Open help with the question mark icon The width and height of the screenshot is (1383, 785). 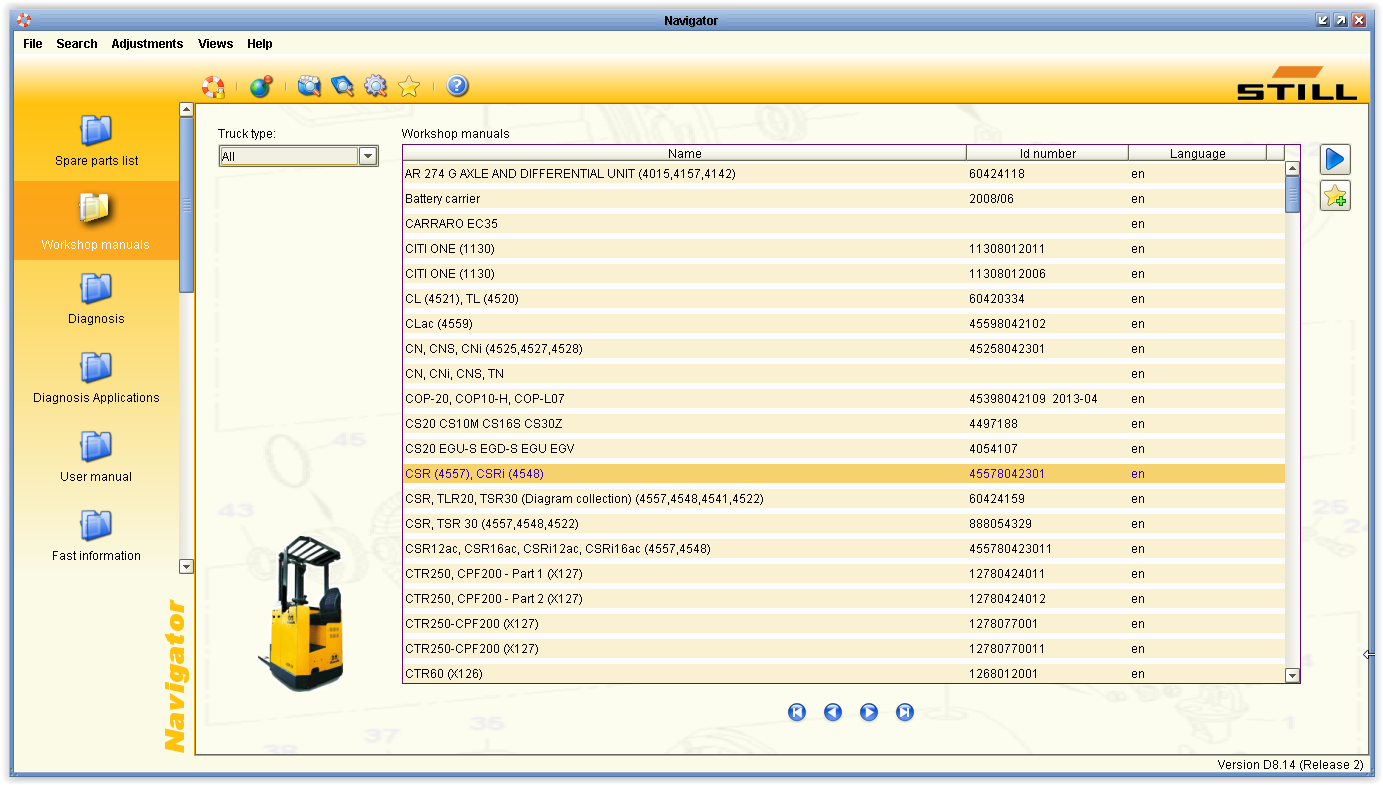457,86
